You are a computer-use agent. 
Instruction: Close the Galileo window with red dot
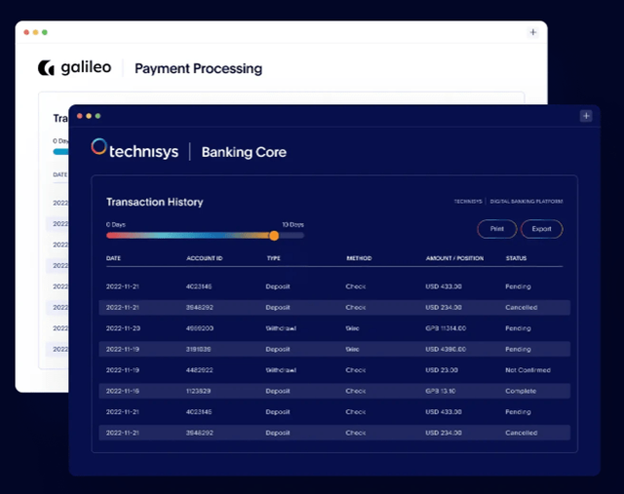[26, 32]
